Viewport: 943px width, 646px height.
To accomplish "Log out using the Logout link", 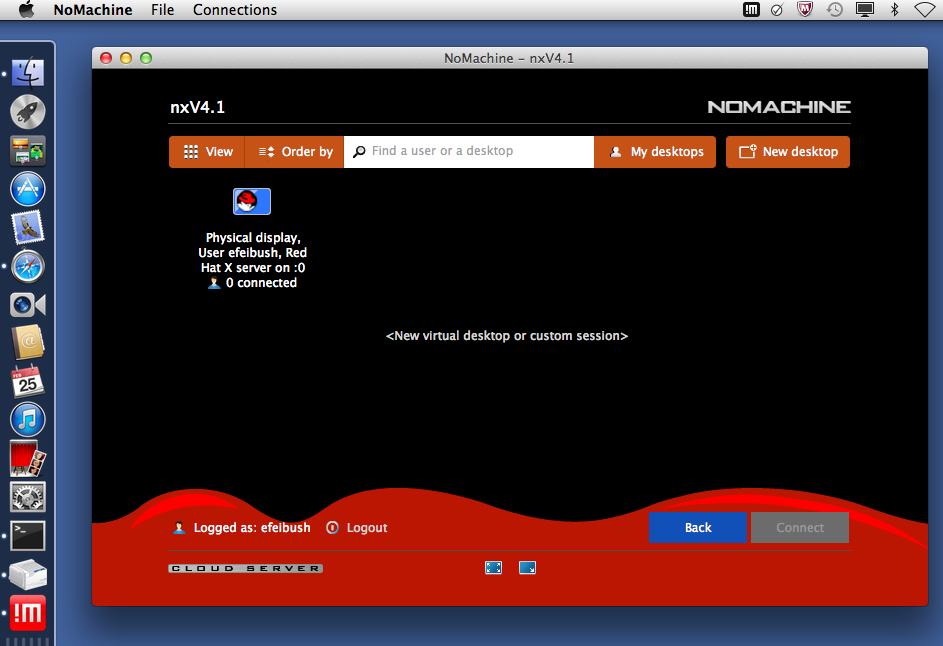I will (357, 528).
